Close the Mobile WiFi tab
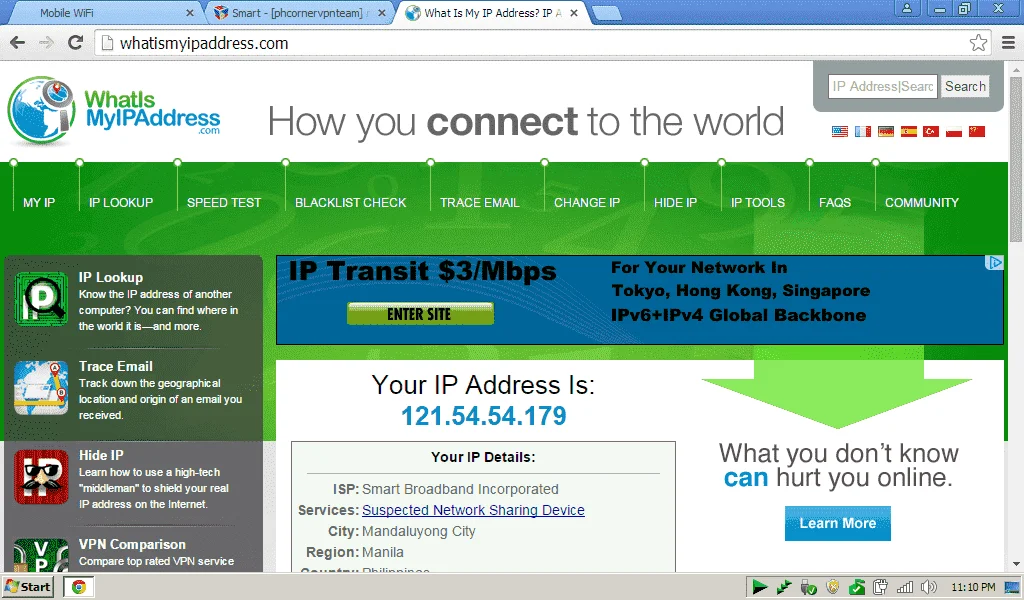 click(189, 12)
